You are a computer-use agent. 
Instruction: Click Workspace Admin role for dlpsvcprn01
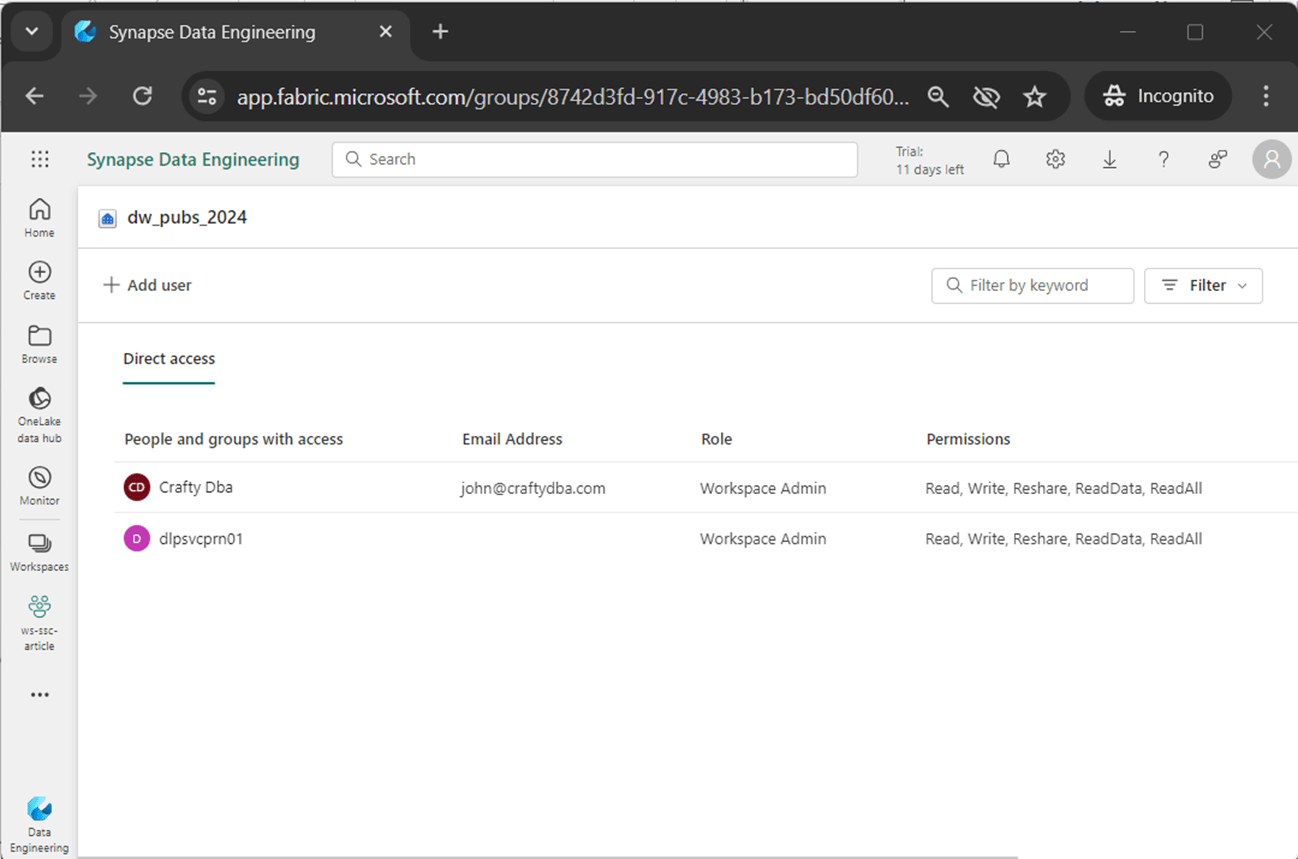763,539
